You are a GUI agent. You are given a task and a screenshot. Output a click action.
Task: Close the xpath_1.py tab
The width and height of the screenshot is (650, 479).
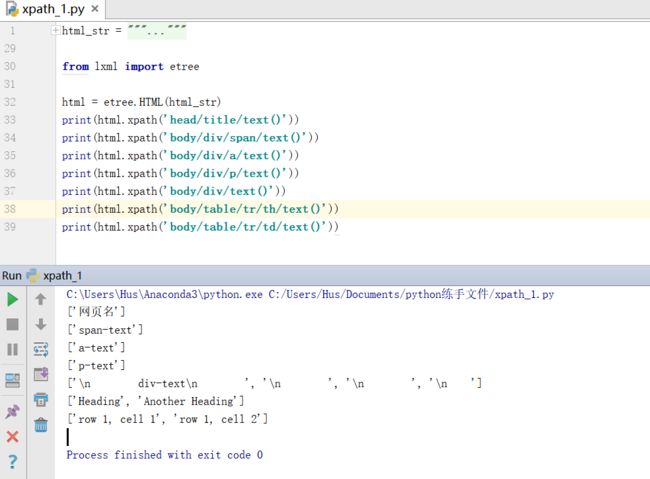[x=95, y=9]
